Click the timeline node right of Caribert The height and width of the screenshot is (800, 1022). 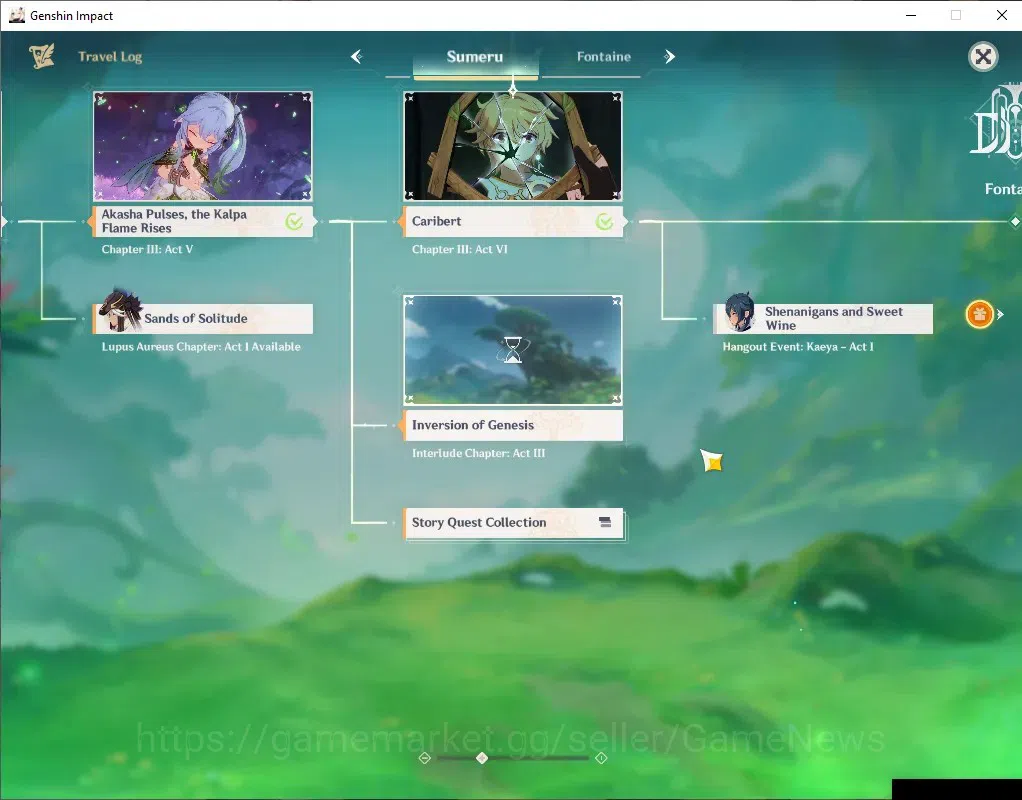click(x=1015, y=222)
